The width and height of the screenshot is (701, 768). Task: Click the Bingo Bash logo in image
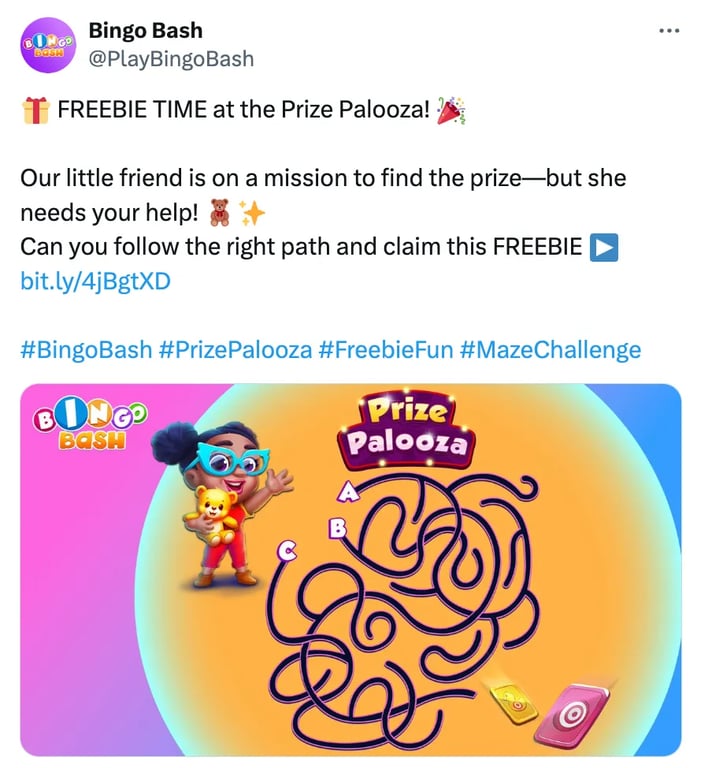click(x=90, y=425)
